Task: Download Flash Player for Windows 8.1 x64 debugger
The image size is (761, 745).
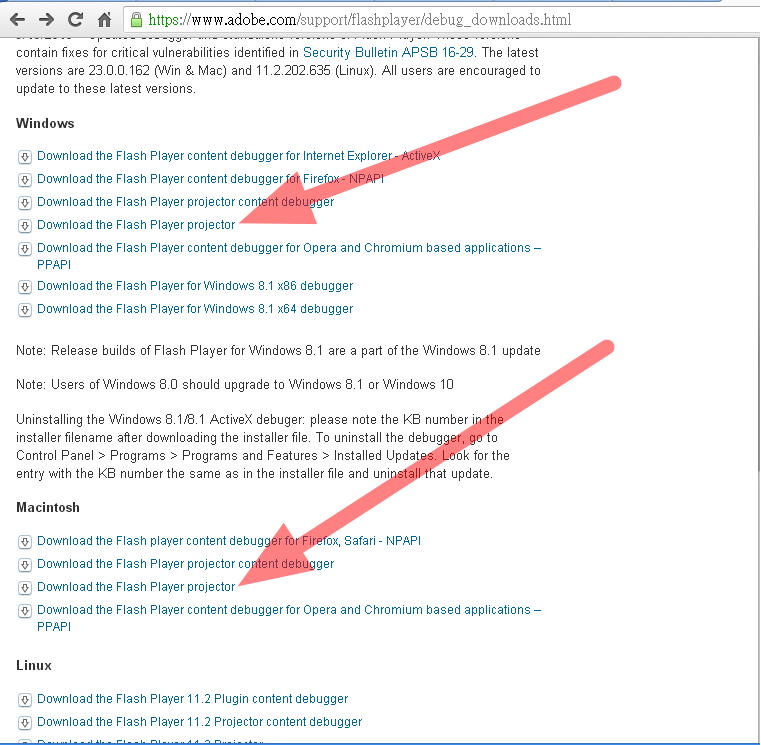Action: click(195, 309)
